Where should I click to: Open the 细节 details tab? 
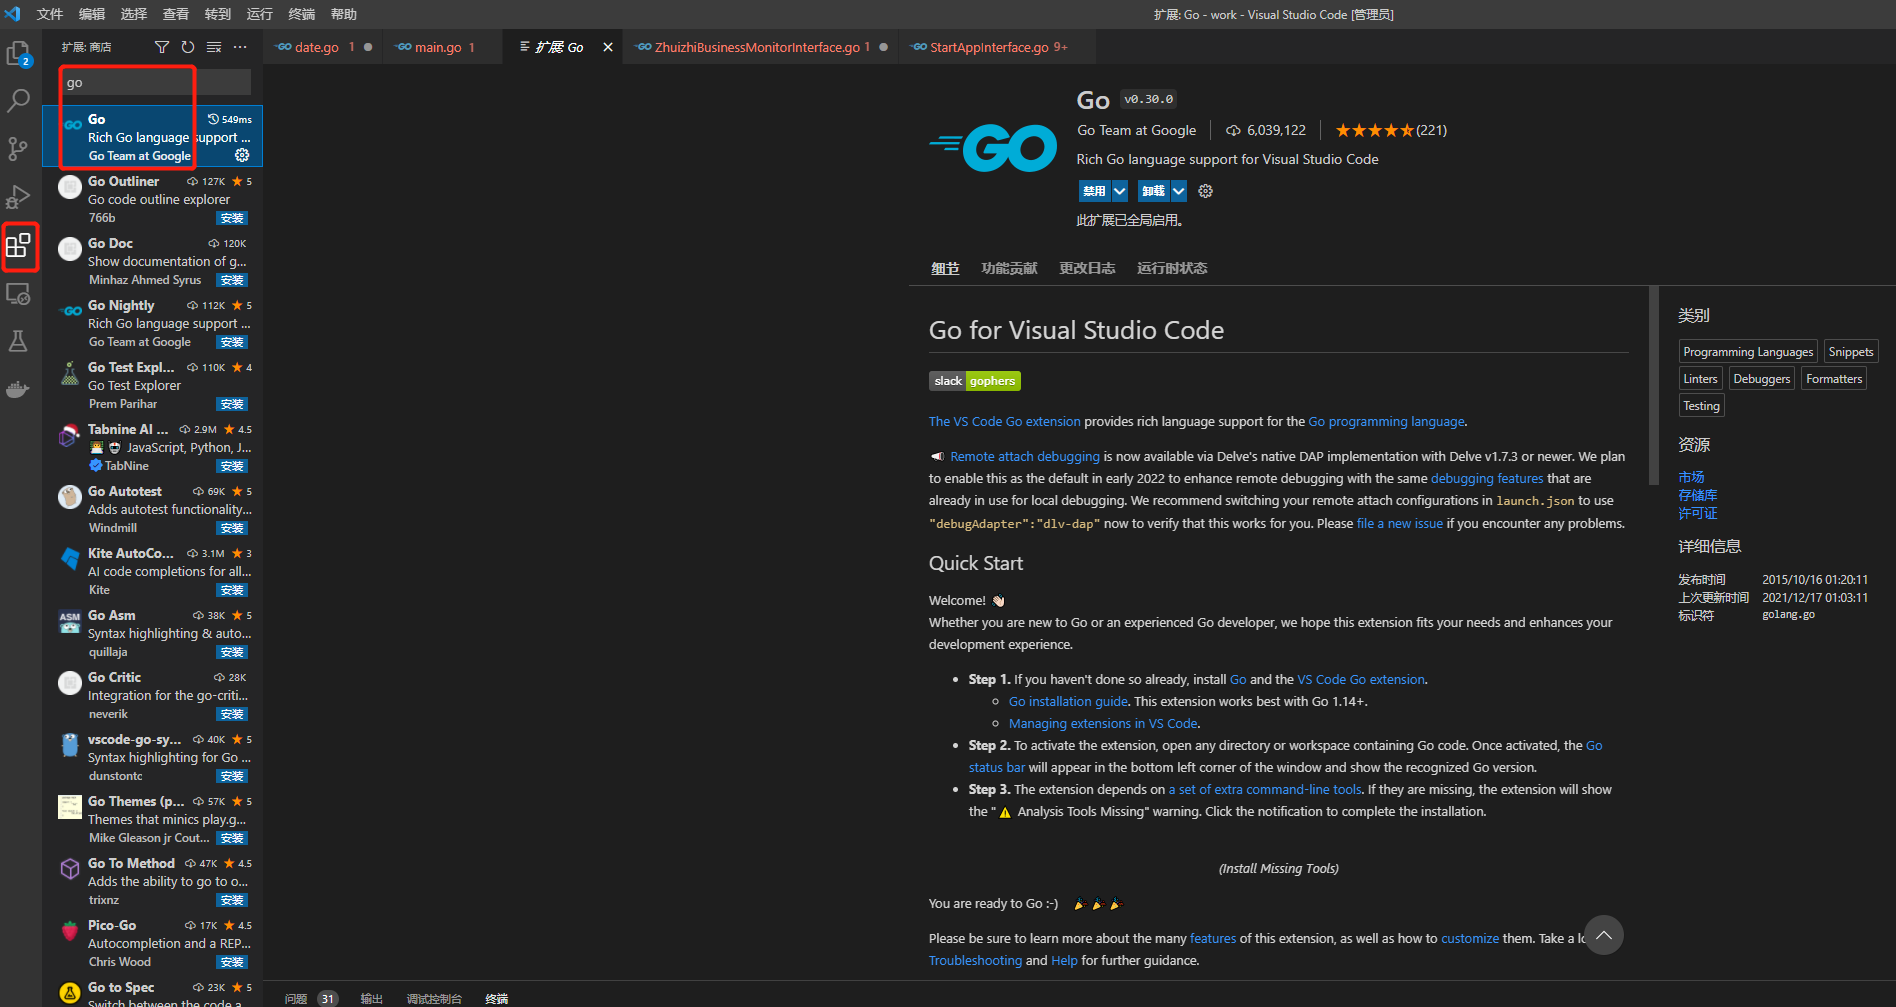tap(945, 268)
